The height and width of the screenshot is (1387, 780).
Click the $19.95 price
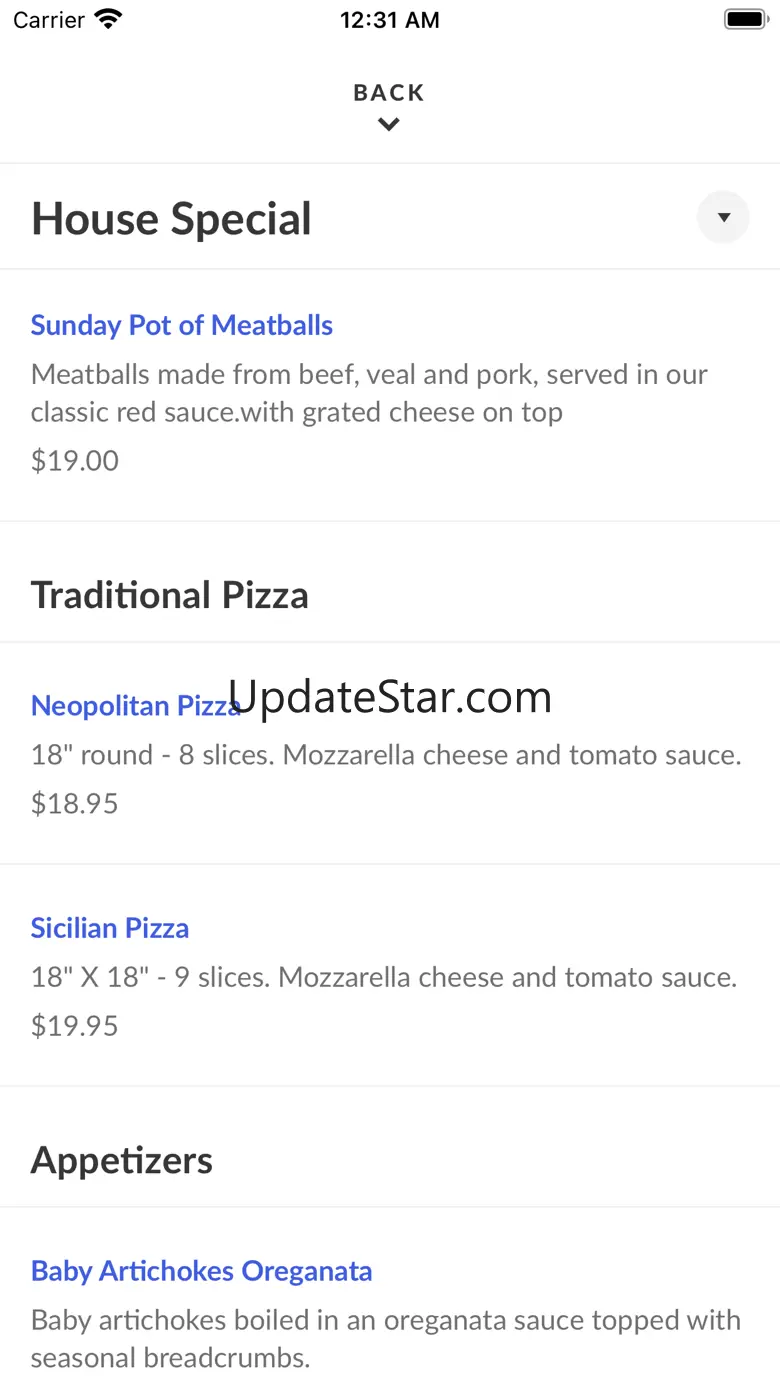click(75, 1026)
